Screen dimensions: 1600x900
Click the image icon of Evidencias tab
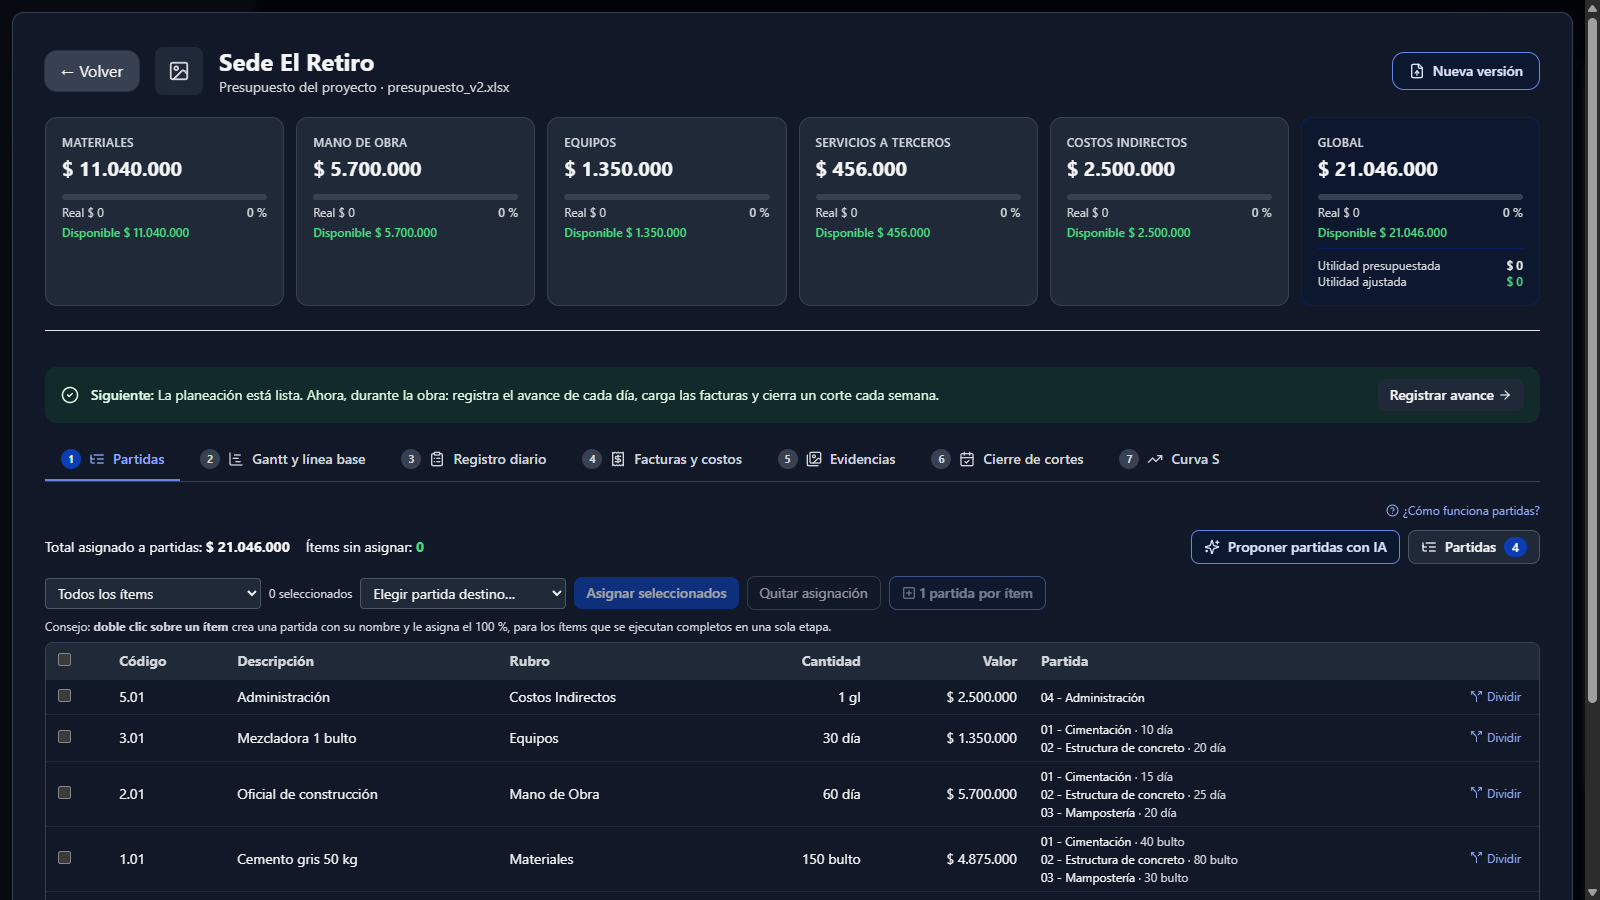[x=814, y=459]
